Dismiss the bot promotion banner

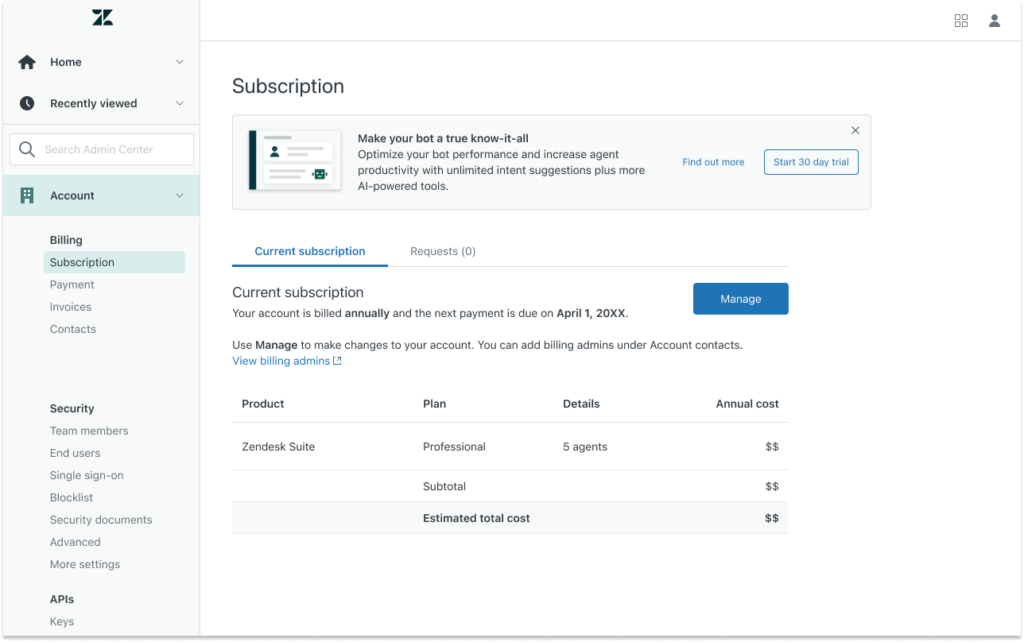click(x=855, y=130)
